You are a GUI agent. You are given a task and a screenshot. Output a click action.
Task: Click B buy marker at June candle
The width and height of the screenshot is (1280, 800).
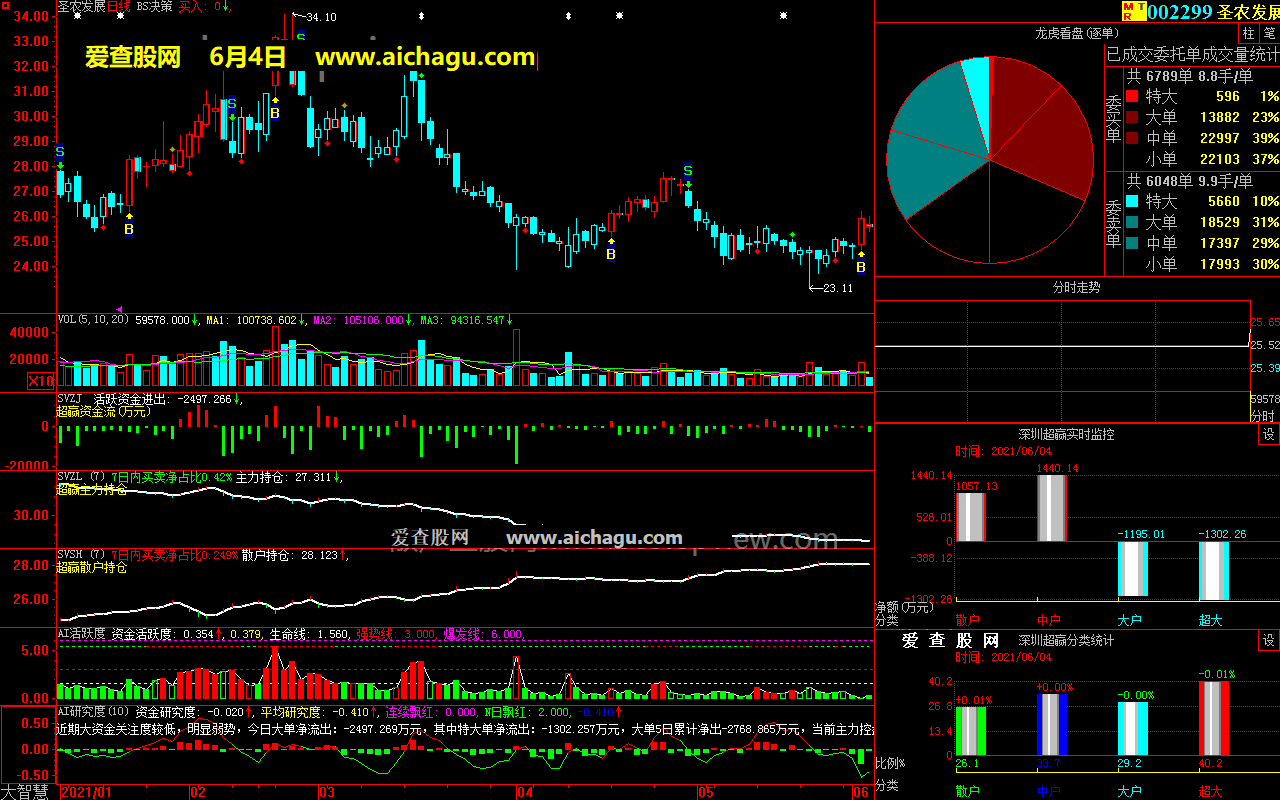pyautogui.click(x=860, y=267)
